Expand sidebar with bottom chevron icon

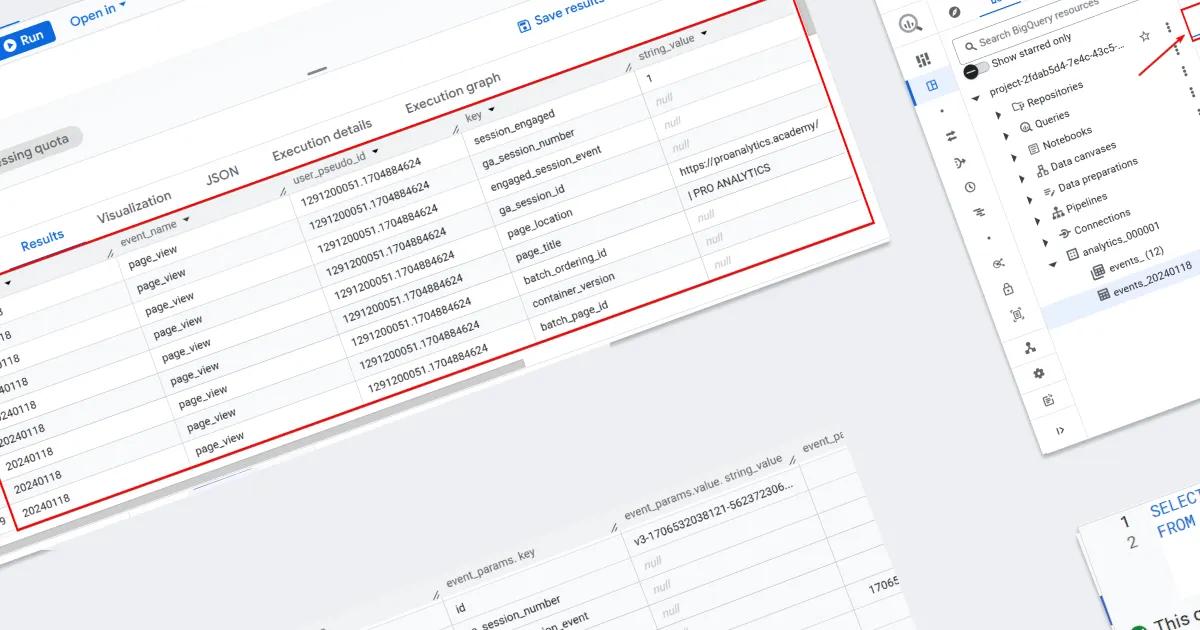(1059, 430)
